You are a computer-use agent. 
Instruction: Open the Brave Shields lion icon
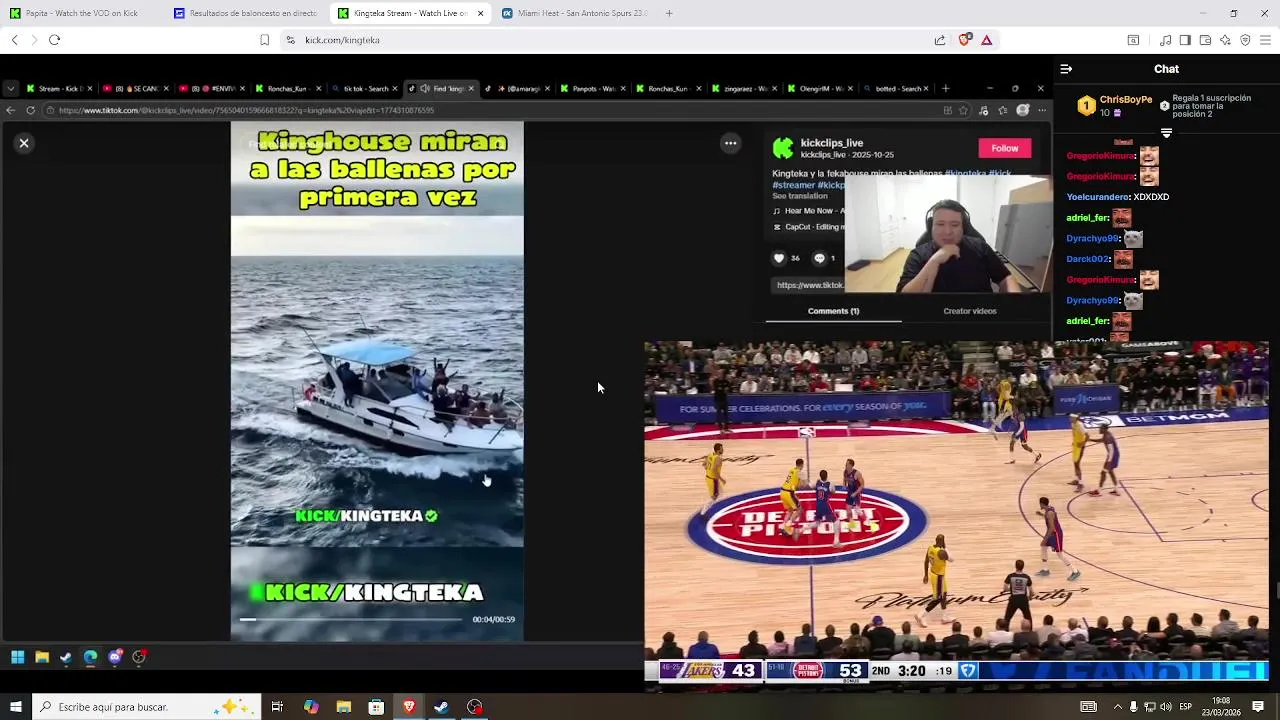point(964,40)
